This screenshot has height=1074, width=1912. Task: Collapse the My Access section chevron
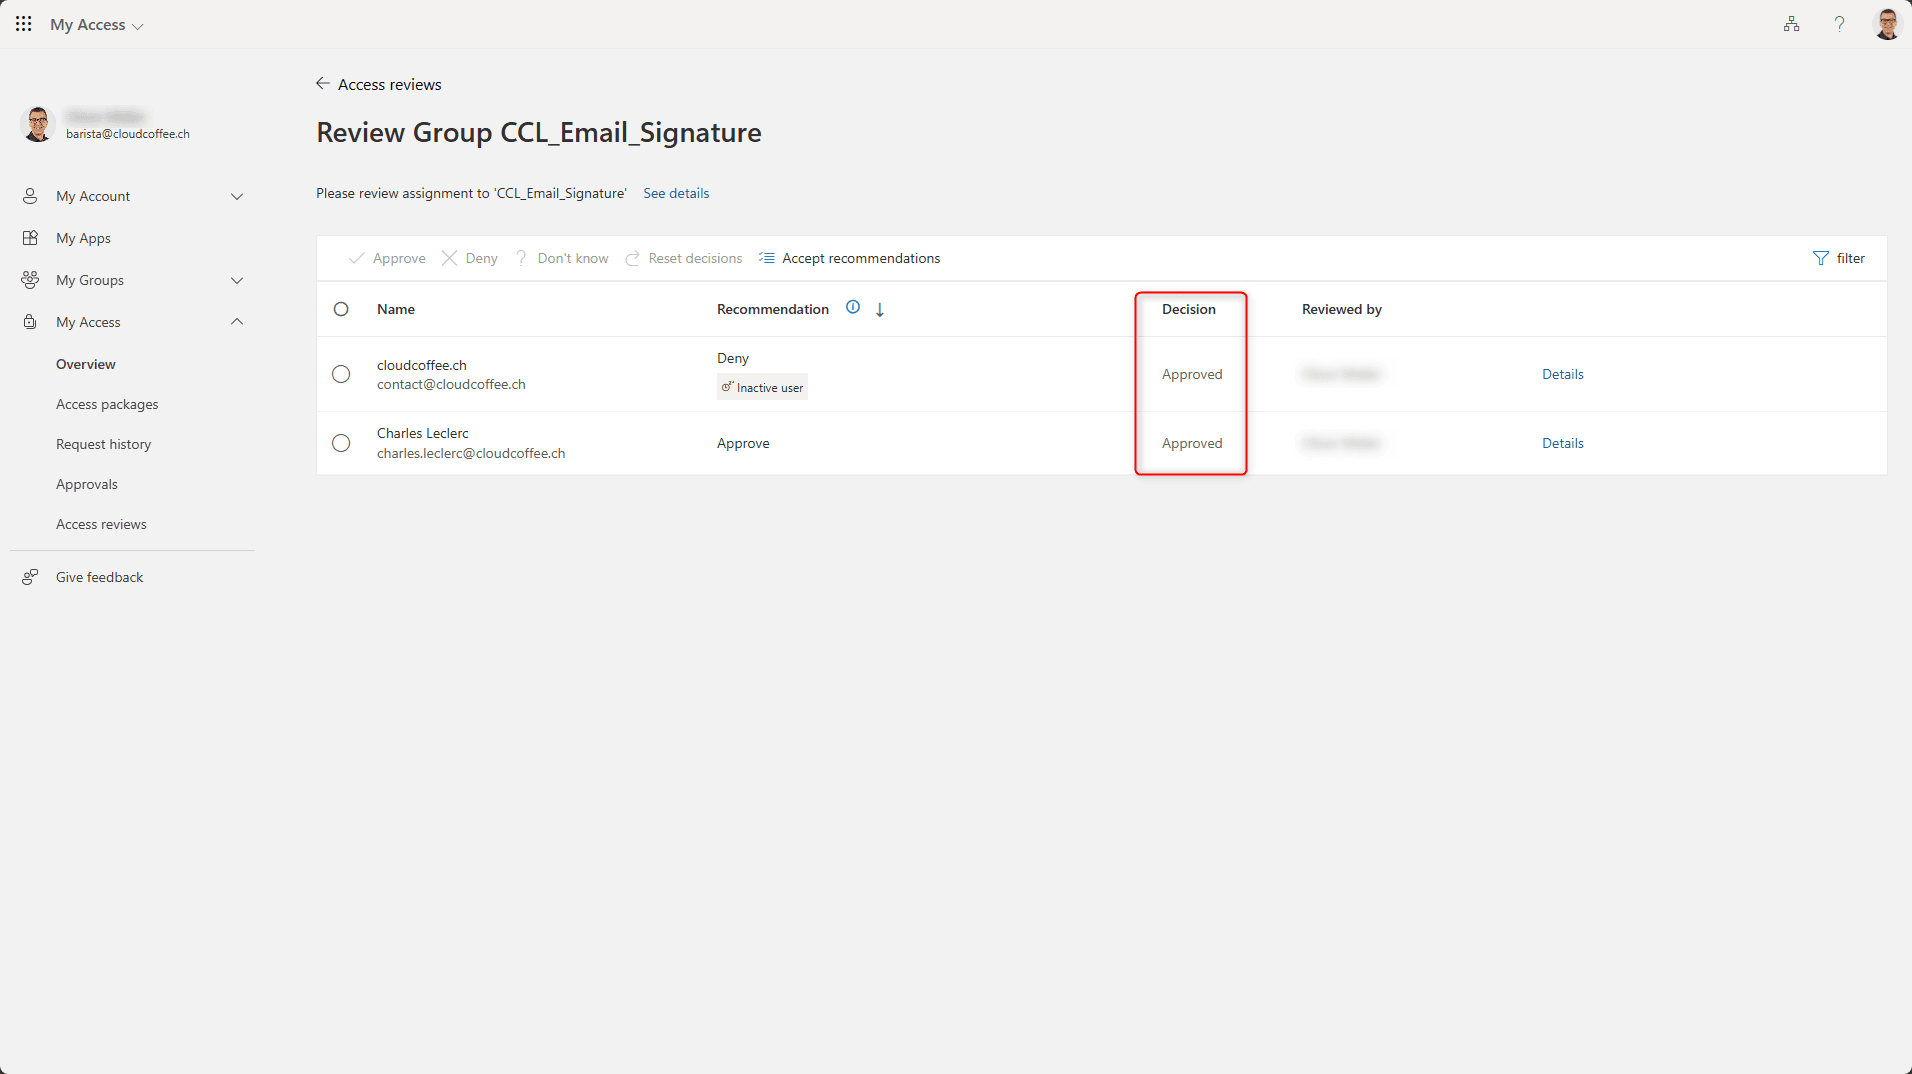tap(237, 322)
